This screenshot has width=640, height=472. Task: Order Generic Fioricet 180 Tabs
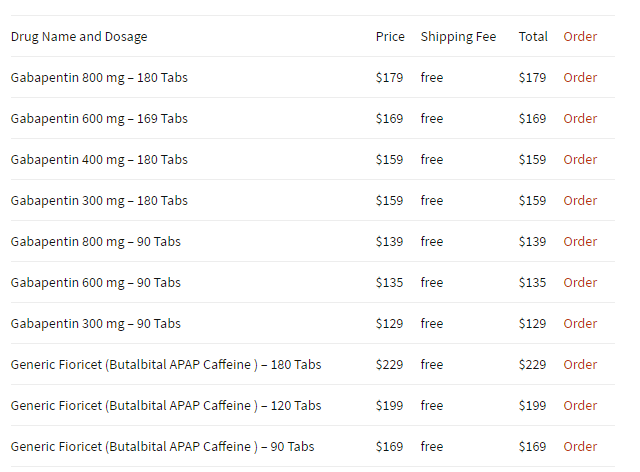(580, 364)
